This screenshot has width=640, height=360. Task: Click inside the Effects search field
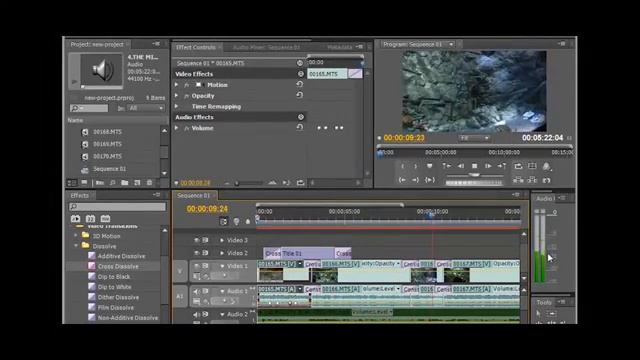click(118, 207)
